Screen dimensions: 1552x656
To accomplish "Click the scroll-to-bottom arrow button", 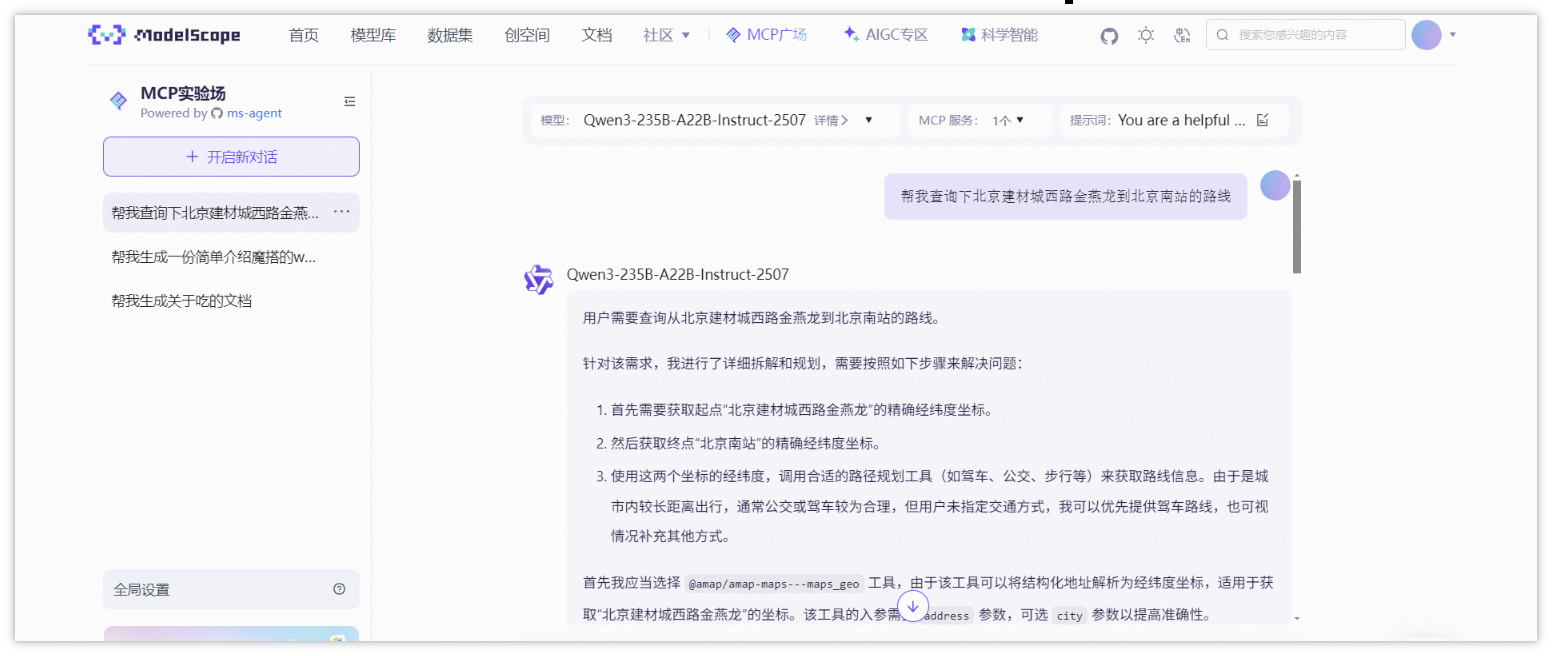I will click(x=913, y=606).
